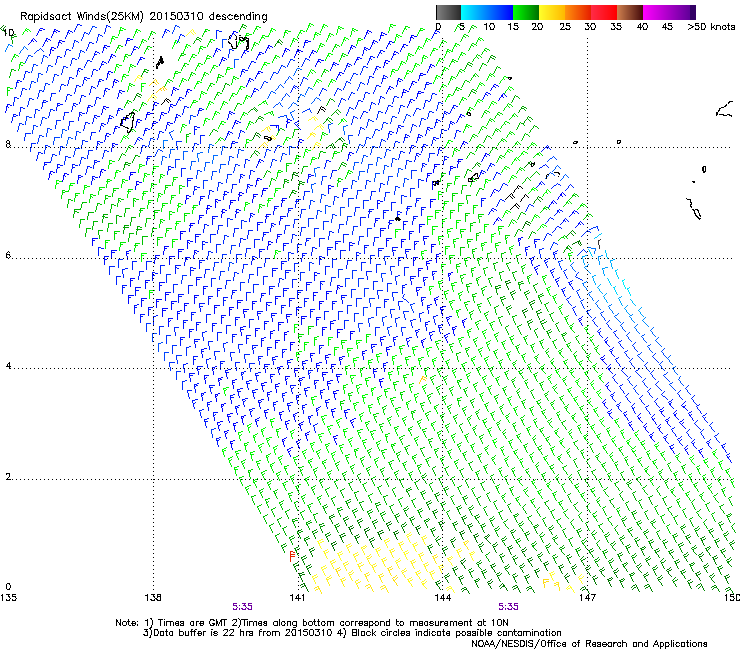Viewport: 740px width, 650px height.
Task: Click the latitude label '4' on left axis
Action: tap(8, 365)
